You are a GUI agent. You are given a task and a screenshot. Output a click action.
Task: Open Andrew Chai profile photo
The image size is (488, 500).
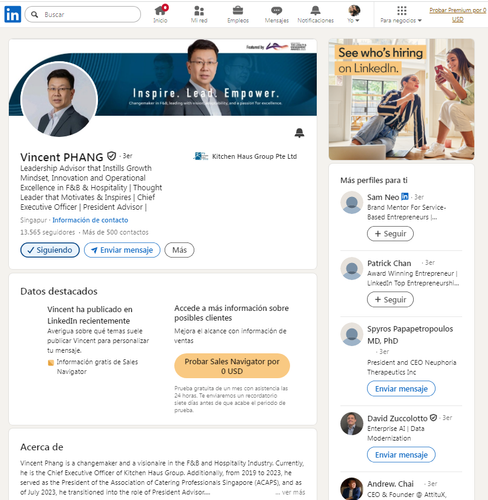[352, 489]
